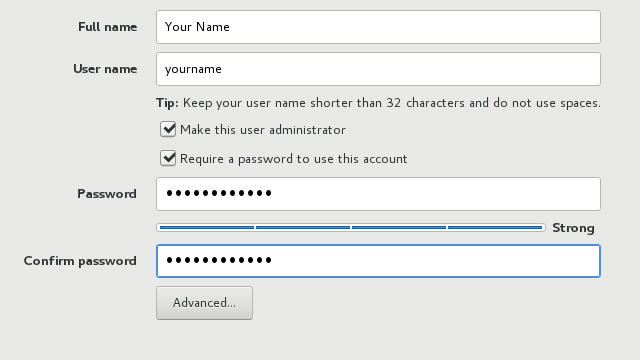Select the Password field
Viewport: 640px width, 360px height.
[x=378, y=194]
